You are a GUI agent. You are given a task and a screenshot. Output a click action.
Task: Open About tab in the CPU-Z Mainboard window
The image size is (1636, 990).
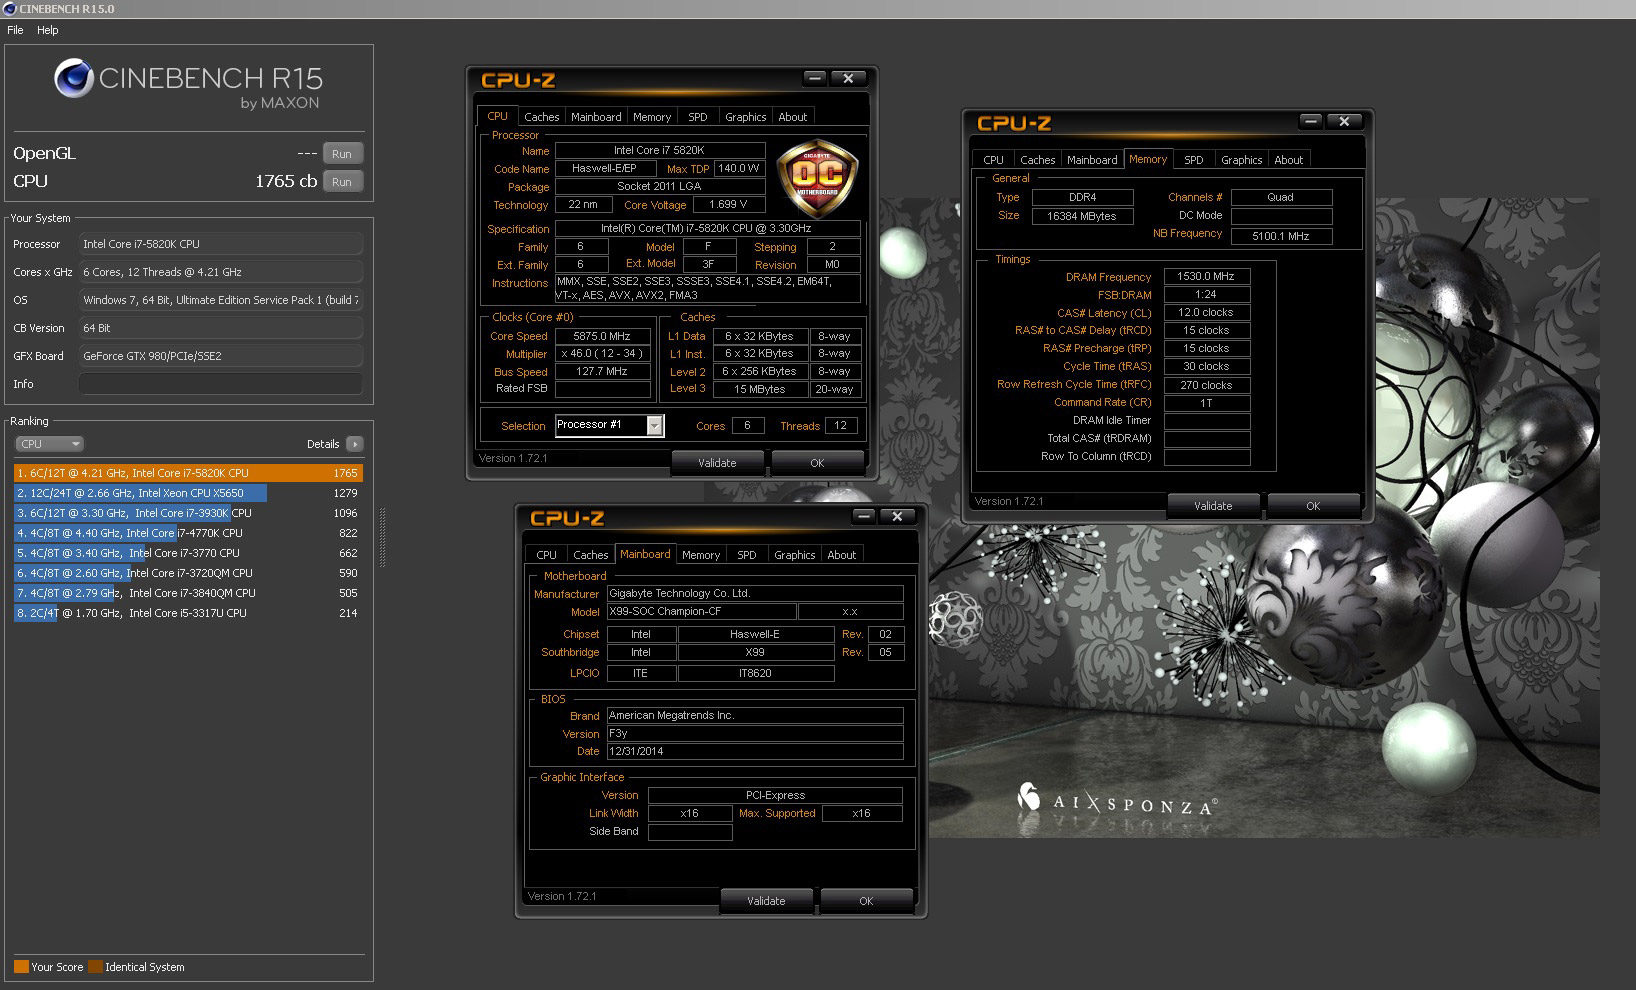coord(842,555)
